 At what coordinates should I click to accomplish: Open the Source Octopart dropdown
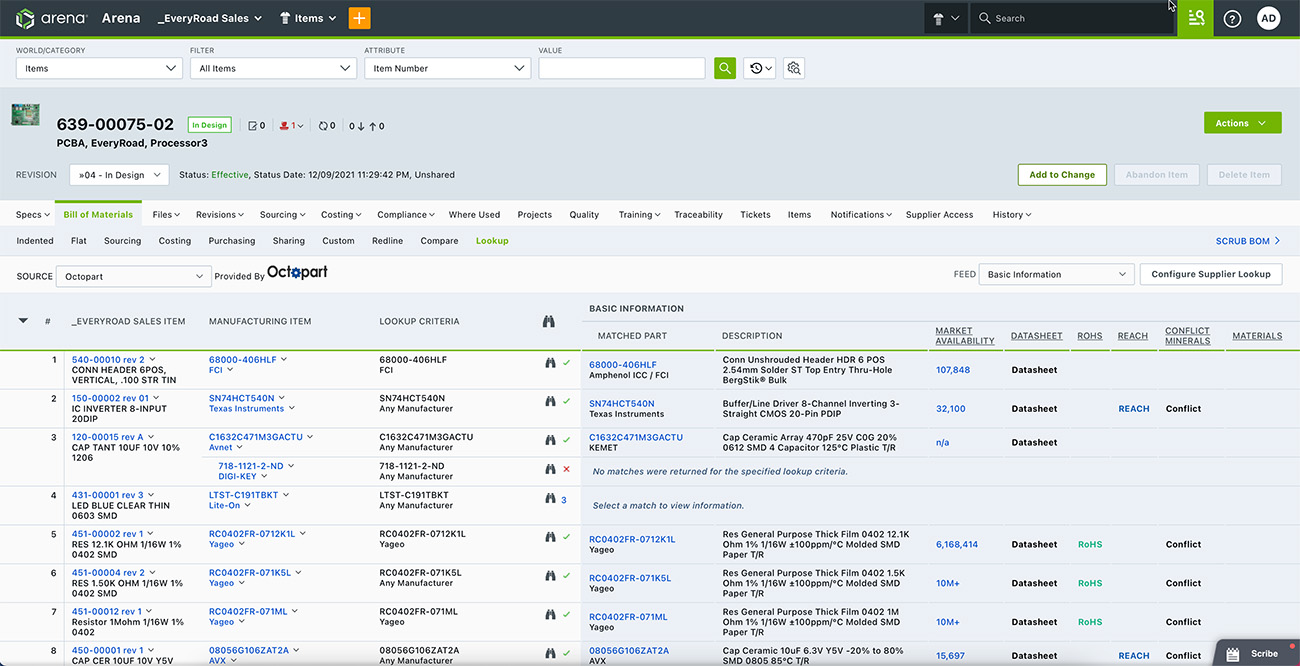point(133,276)
